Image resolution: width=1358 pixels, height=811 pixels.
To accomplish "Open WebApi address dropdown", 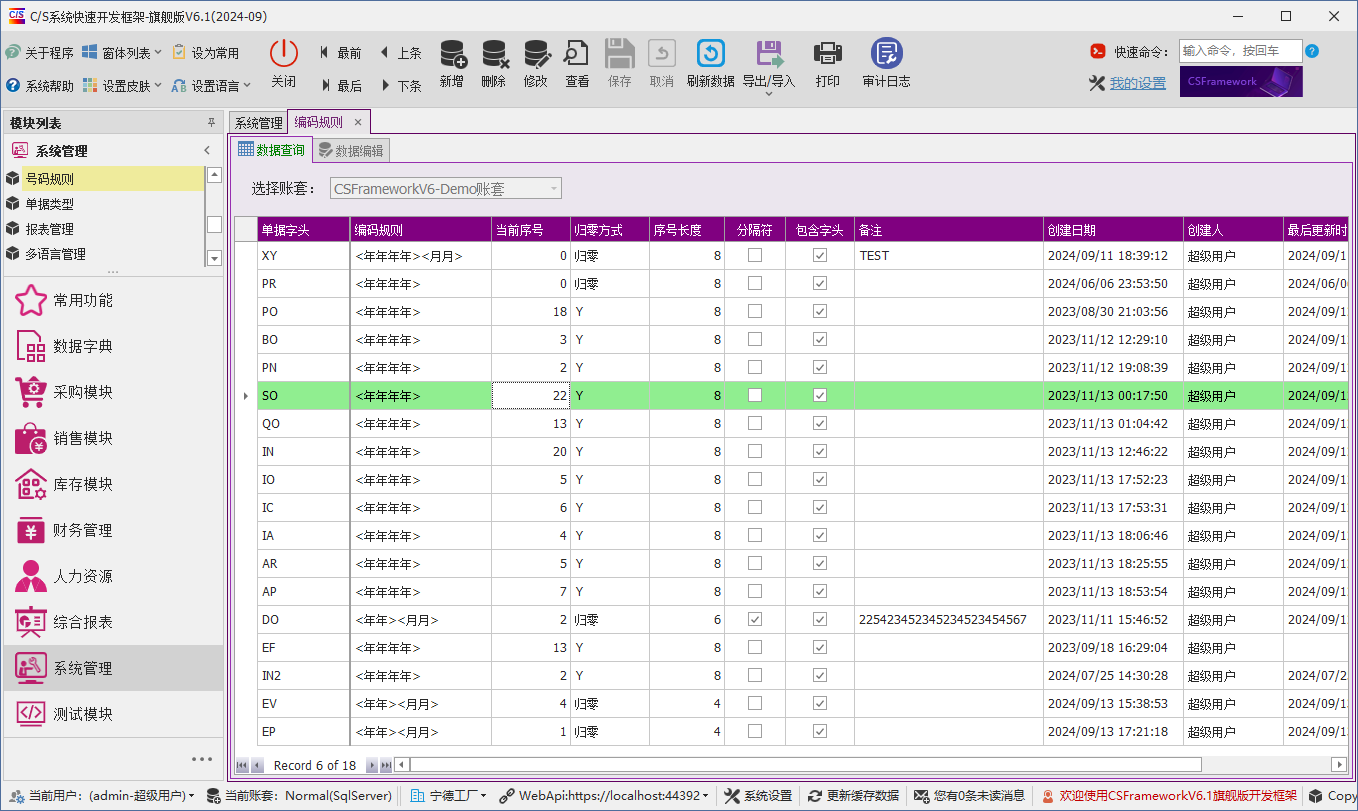I will (603, 796).
